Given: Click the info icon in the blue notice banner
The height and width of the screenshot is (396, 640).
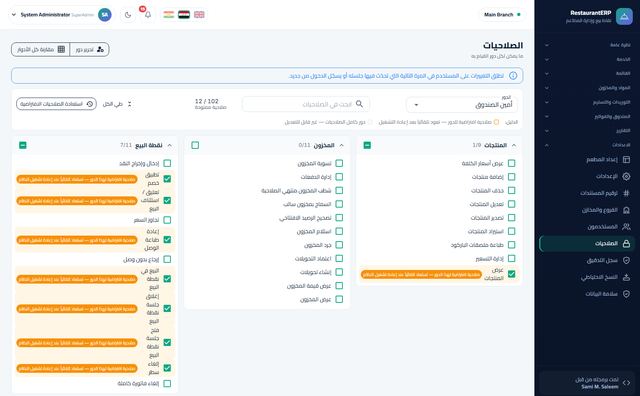Looking at the screenshot, I should (513, 76).
